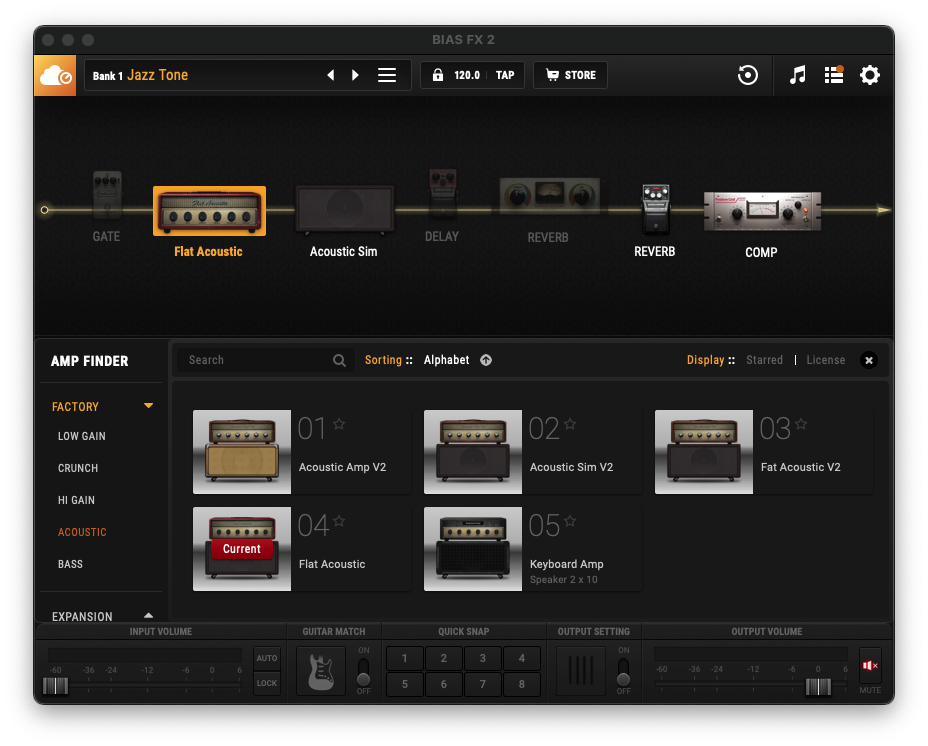Select the active REVERB stompbox pedal
928x746 pixels.
click(x=656, y=209)
